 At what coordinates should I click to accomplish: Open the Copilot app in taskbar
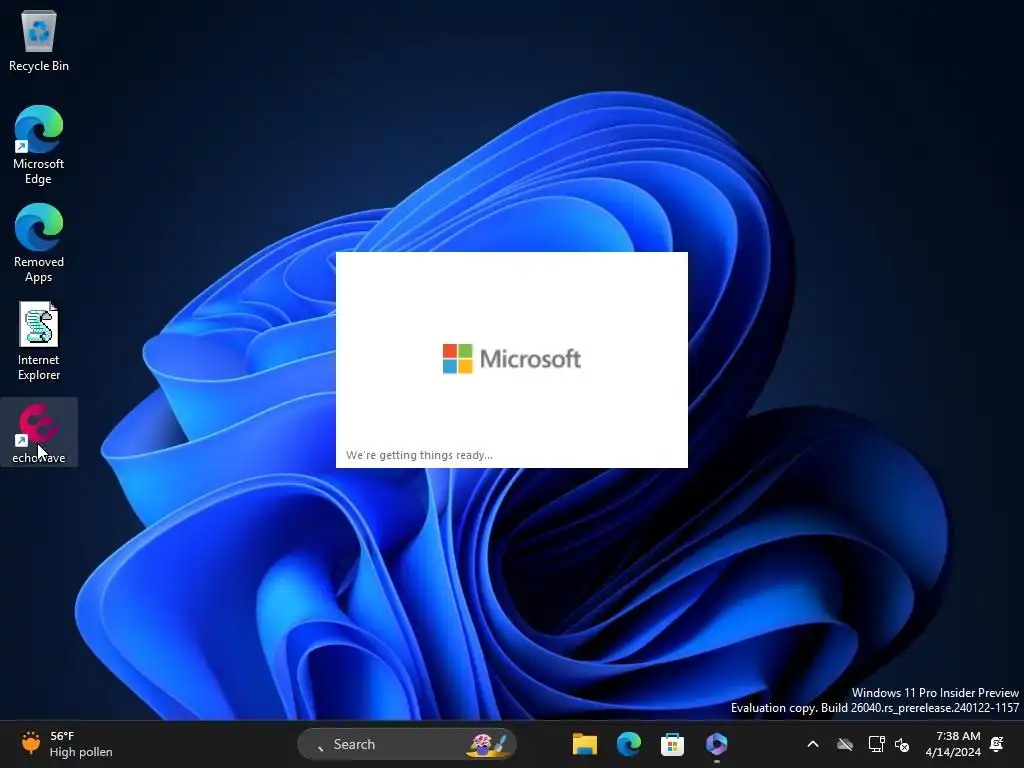tap(716, 744)
